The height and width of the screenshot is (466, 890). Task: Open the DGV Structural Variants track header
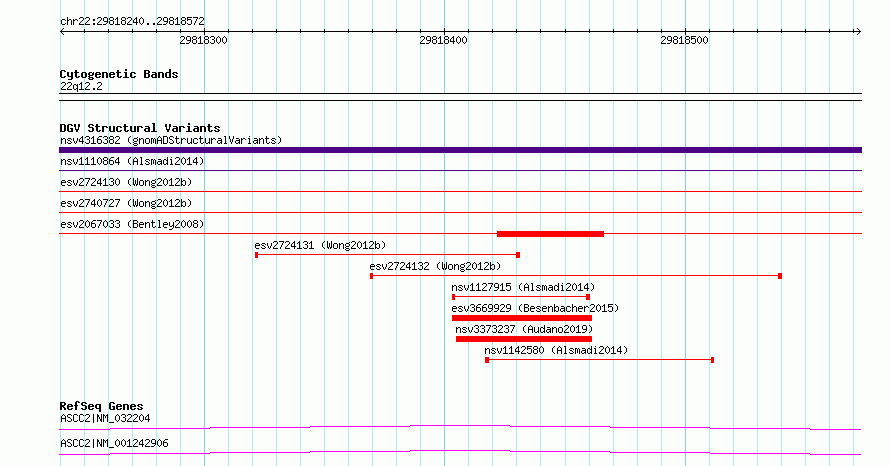tap(140, 128)
